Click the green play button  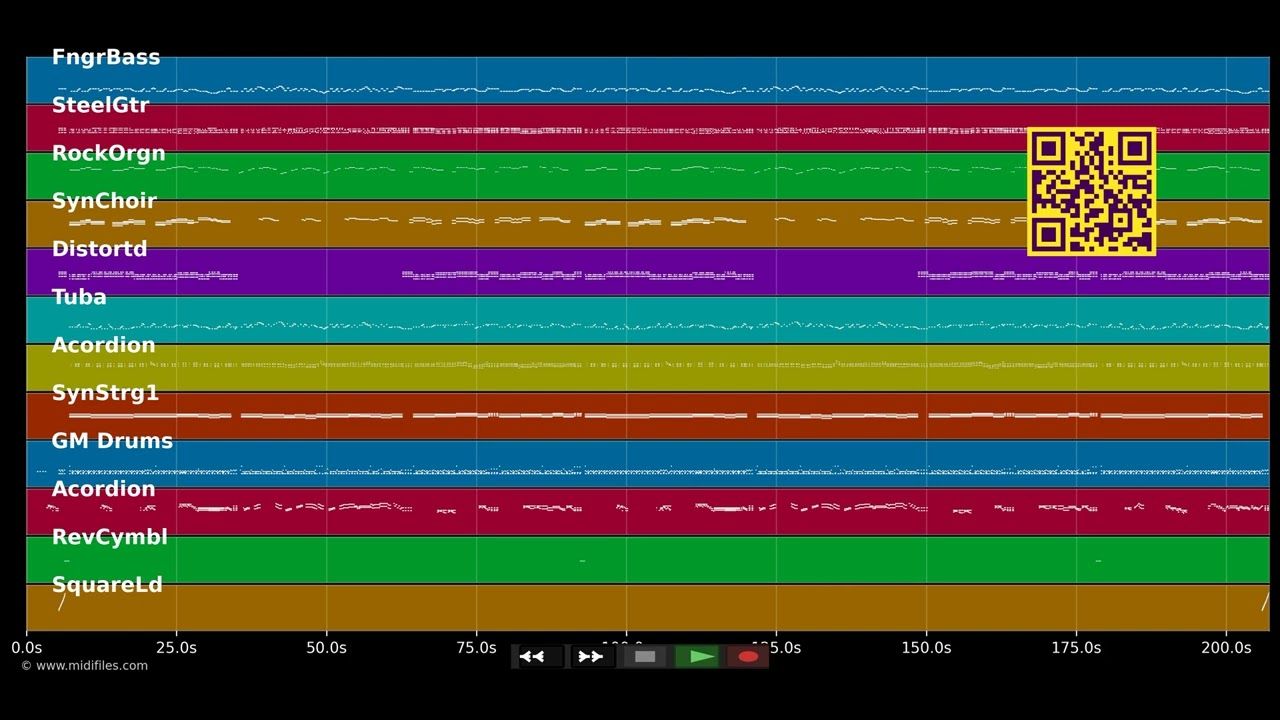(697, 657)
